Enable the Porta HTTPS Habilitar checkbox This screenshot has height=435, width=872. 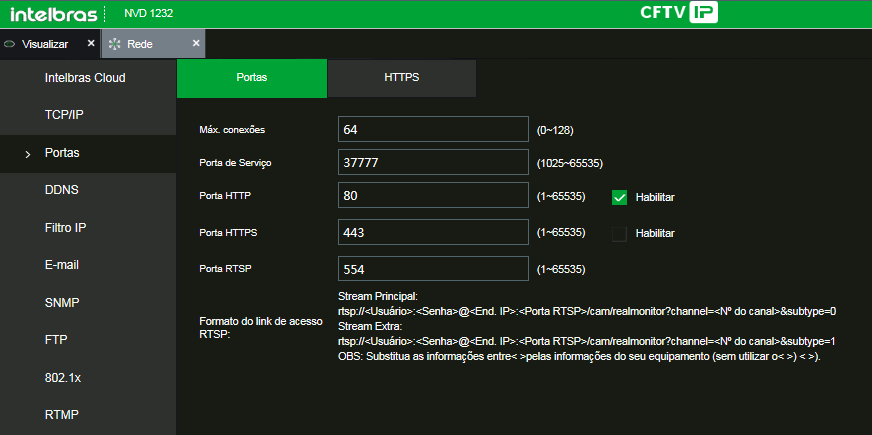point(619,233)
